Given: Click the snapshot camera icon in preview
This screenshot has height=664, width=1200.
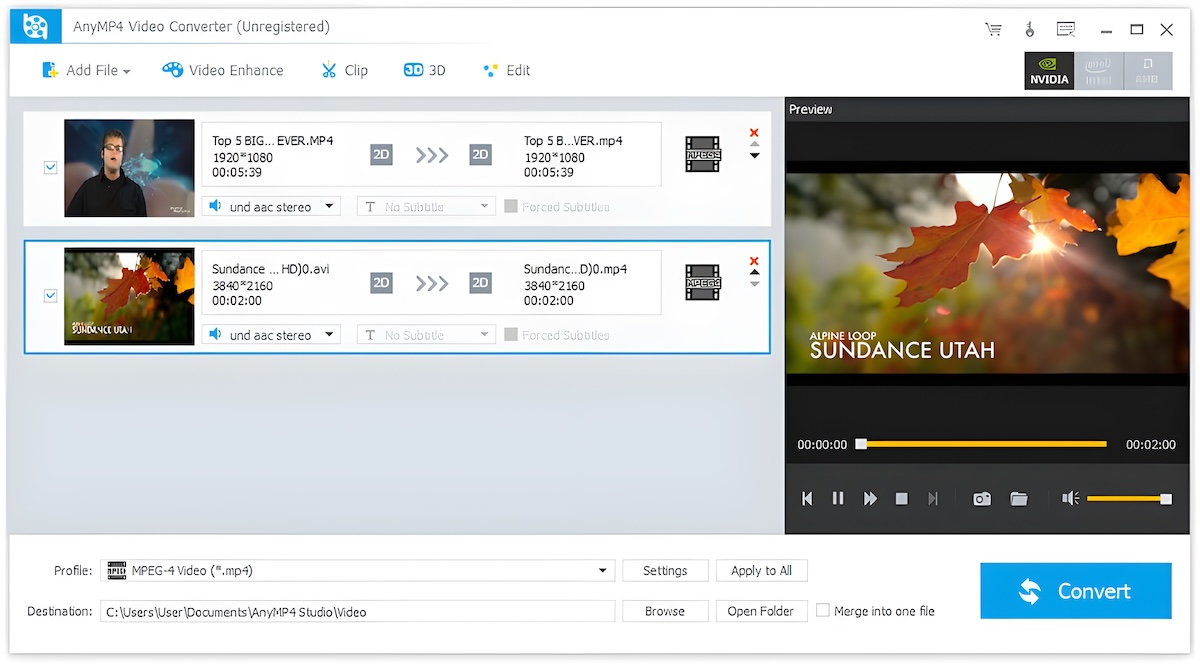Looking at the screenshot, I should tap(982, 498).
